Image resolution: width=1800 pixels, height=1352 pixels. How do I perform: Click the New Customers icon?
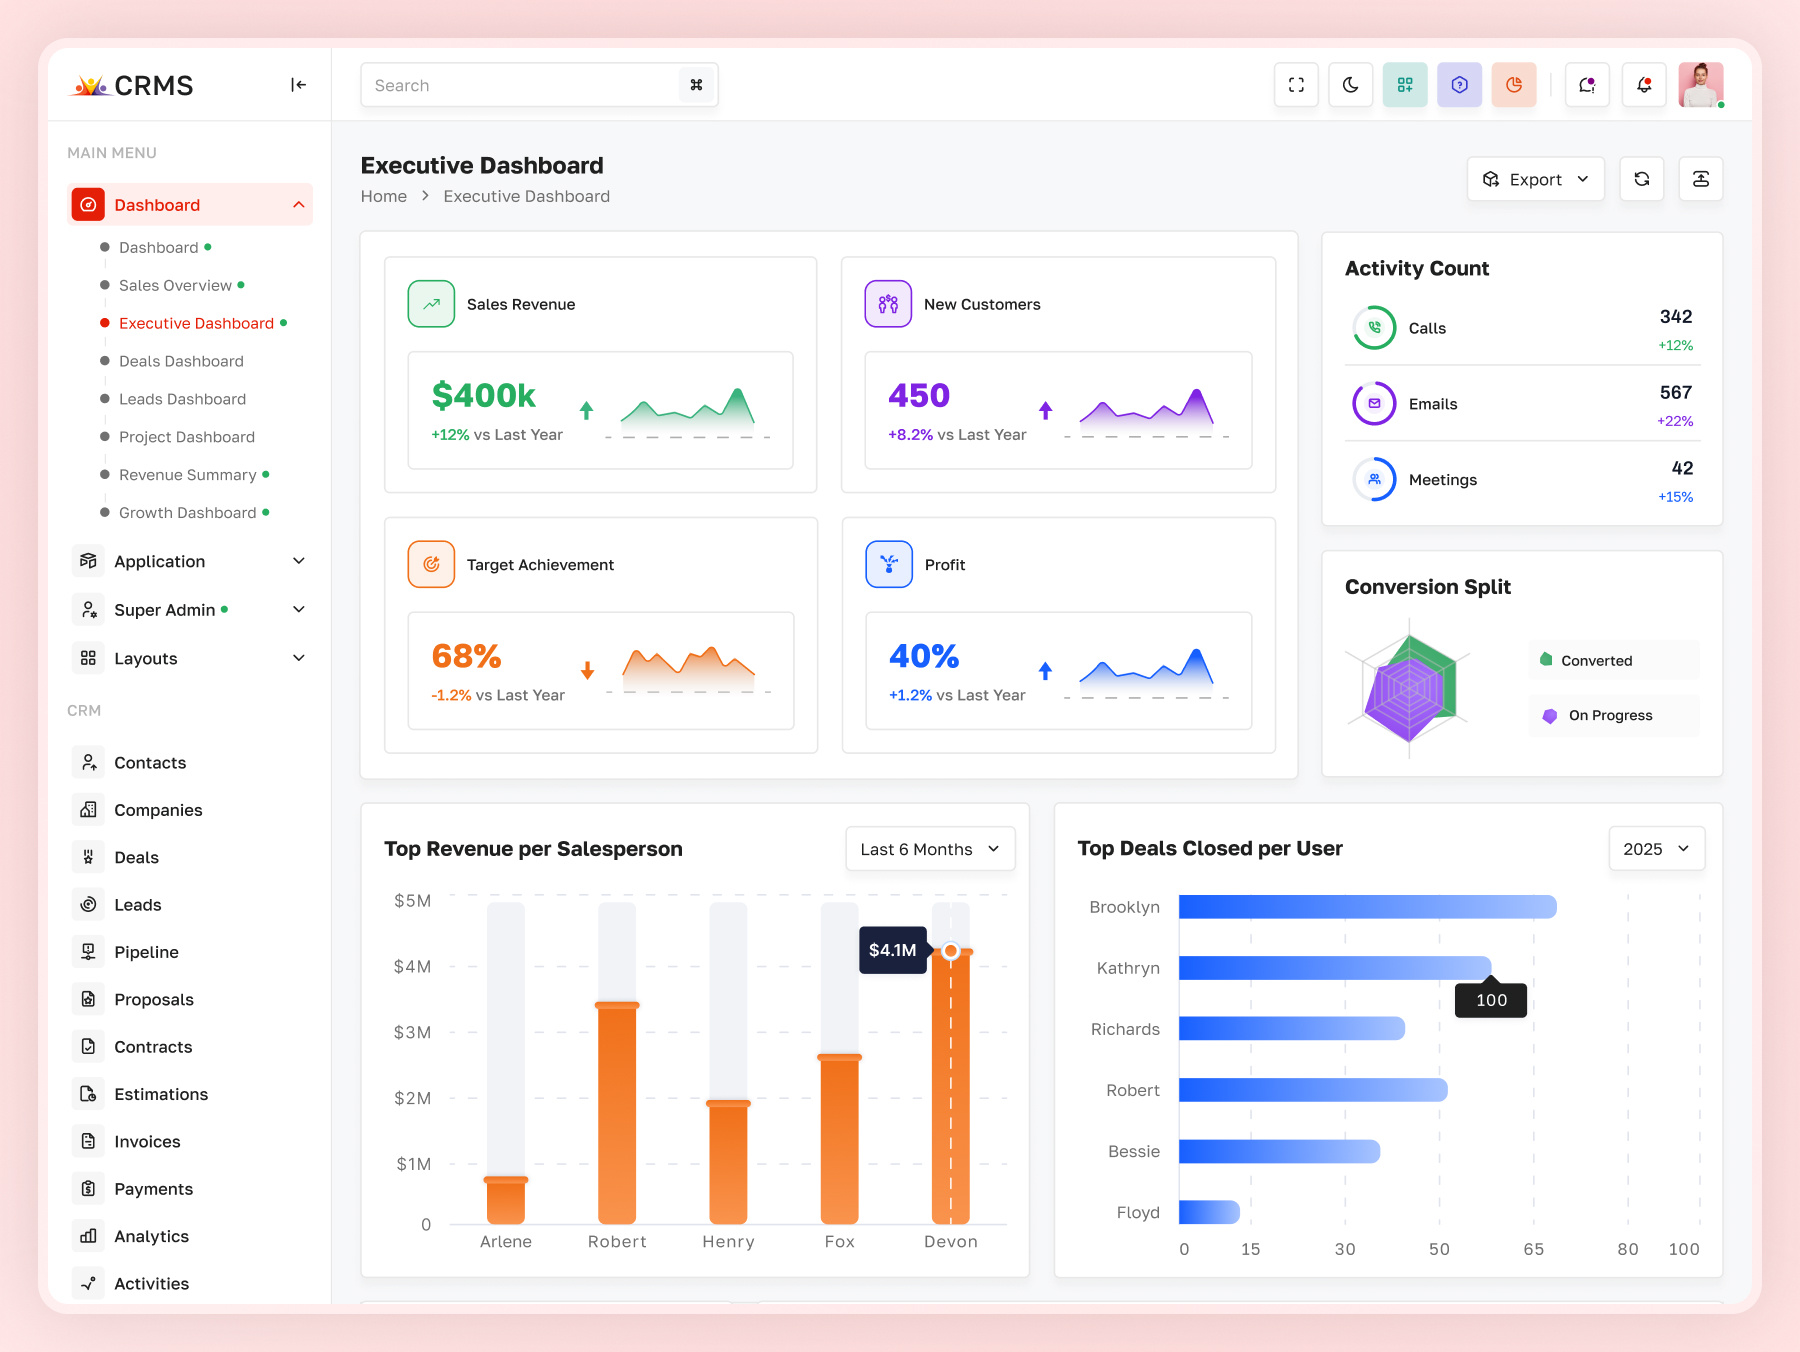888,304
